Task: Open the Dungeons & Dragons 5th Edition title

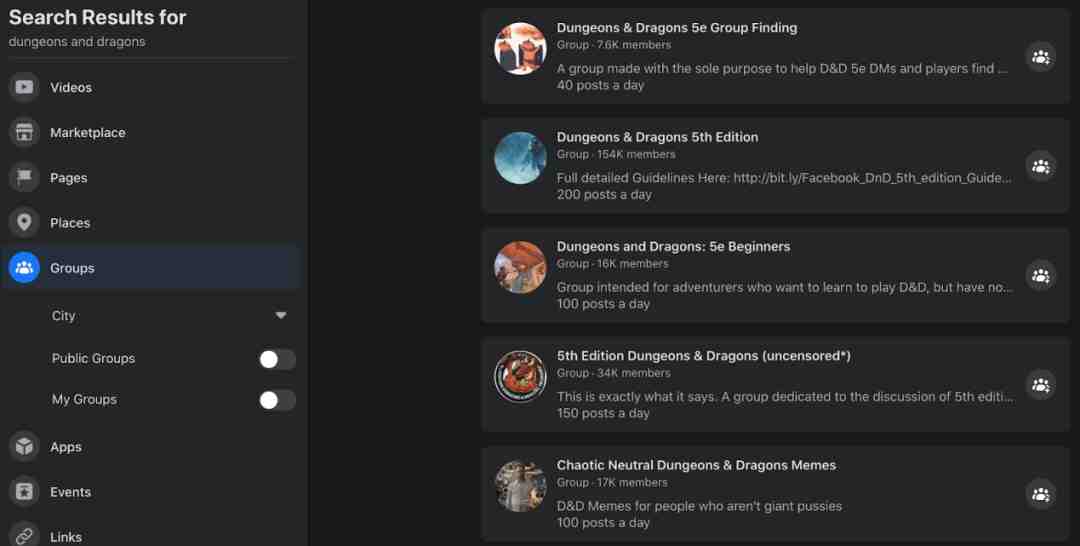Action: pos(657,137)
